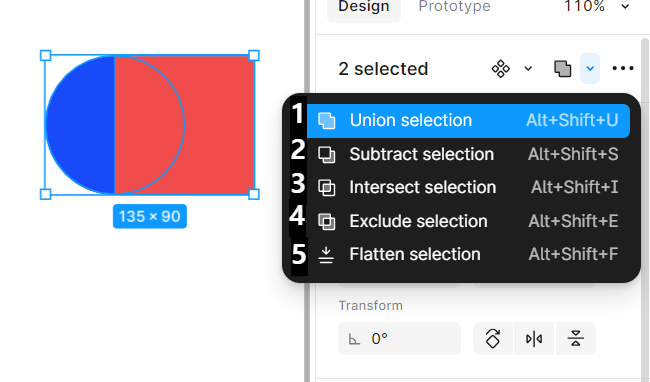Image resolution: width=650 pixels, height=382 pixels.
Task: Click the Subtract selection icon
Action: (327, 155)
